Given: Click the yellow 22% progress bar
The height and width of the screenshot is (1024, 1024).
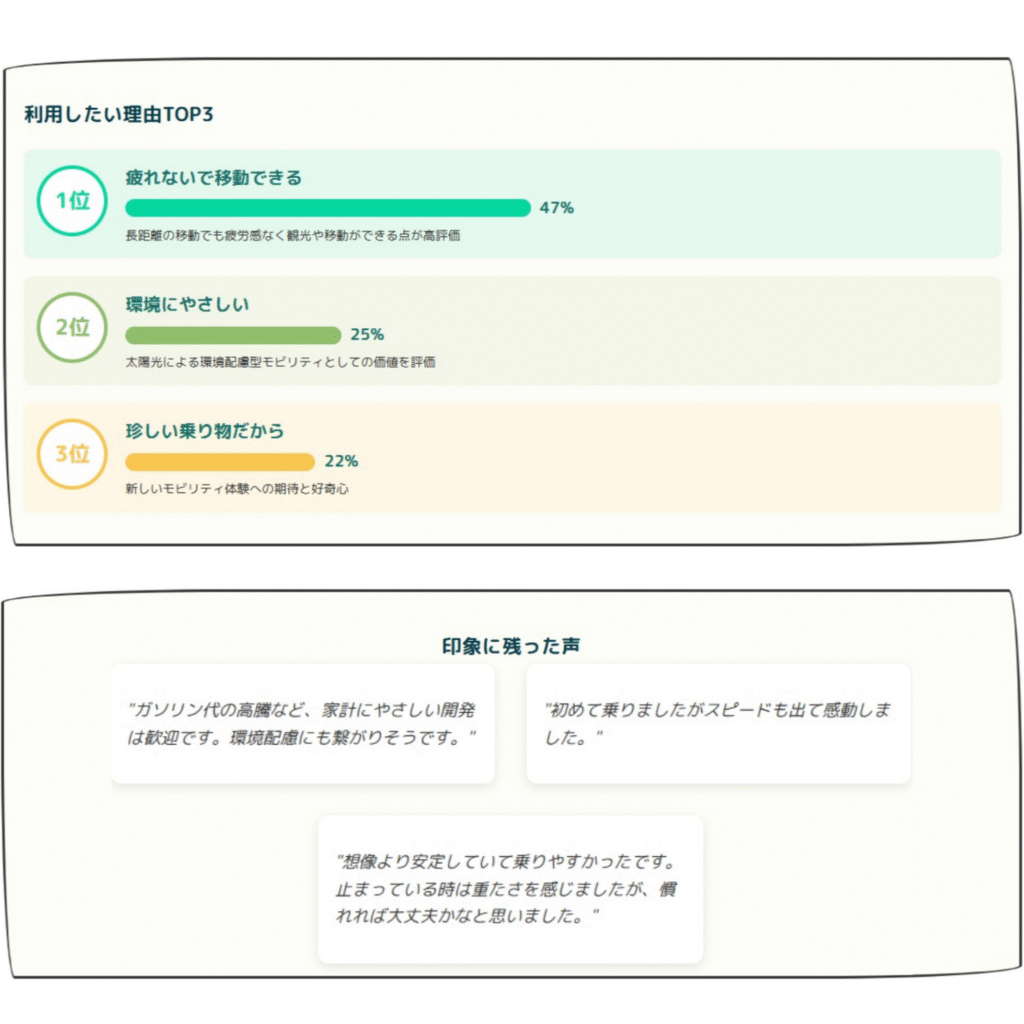Looking at the screenshot, I should pyautogui.click(x=220, y=462).
